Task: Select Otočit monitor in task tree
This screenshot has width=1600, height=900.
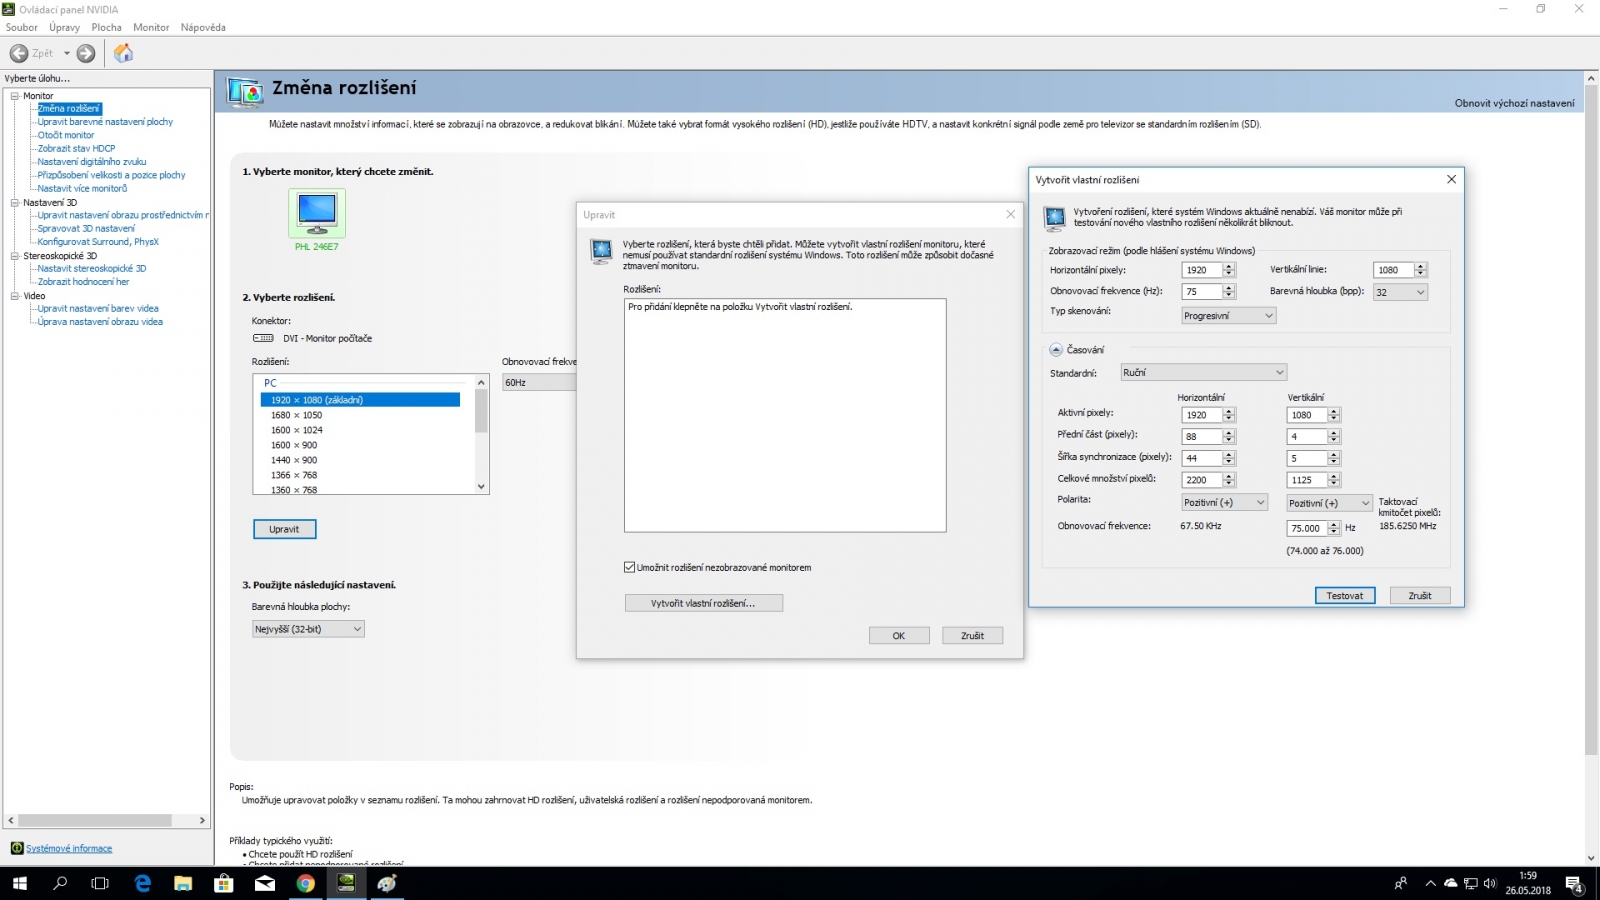Action: (x=66, y=135)
